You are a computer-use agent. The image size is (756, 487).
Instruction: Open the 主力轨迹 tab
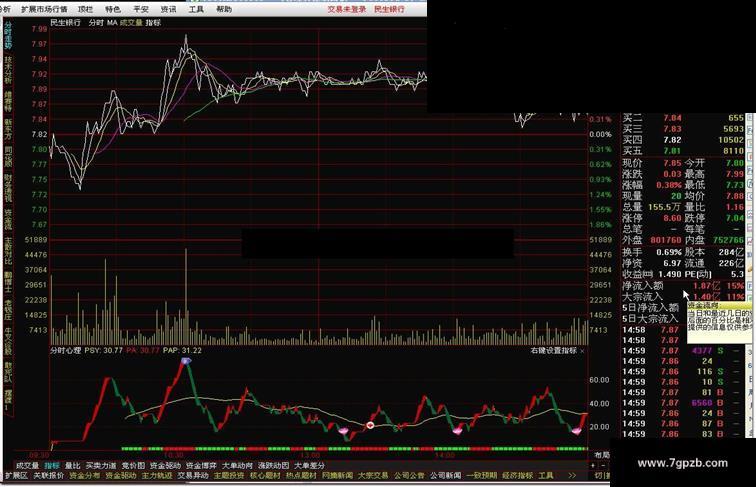click(x=157, y=476)
